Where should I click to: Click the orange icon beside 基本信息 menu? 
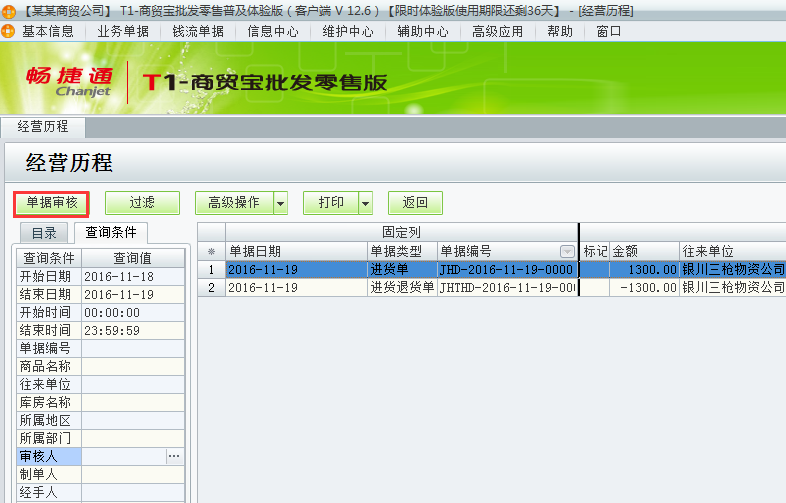pyautogui.click(x=9, y=31)
